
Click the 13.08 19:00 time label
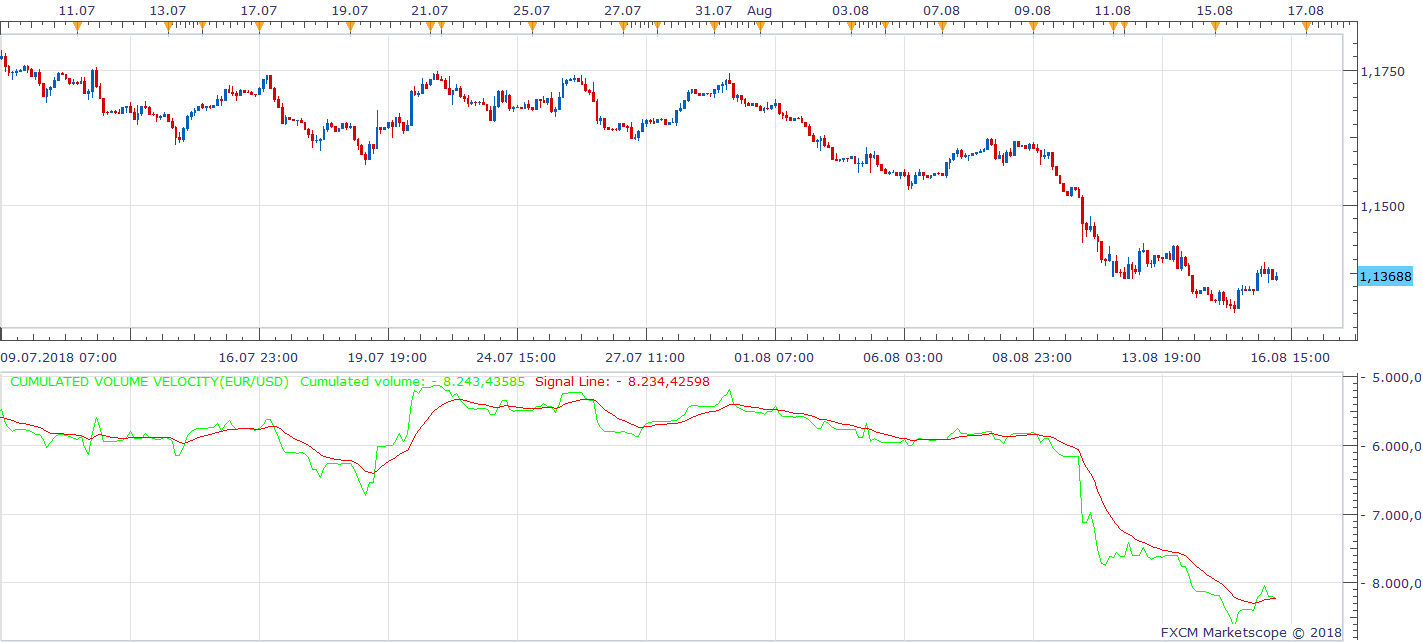pyautogui.click(x=1161, y=356)
